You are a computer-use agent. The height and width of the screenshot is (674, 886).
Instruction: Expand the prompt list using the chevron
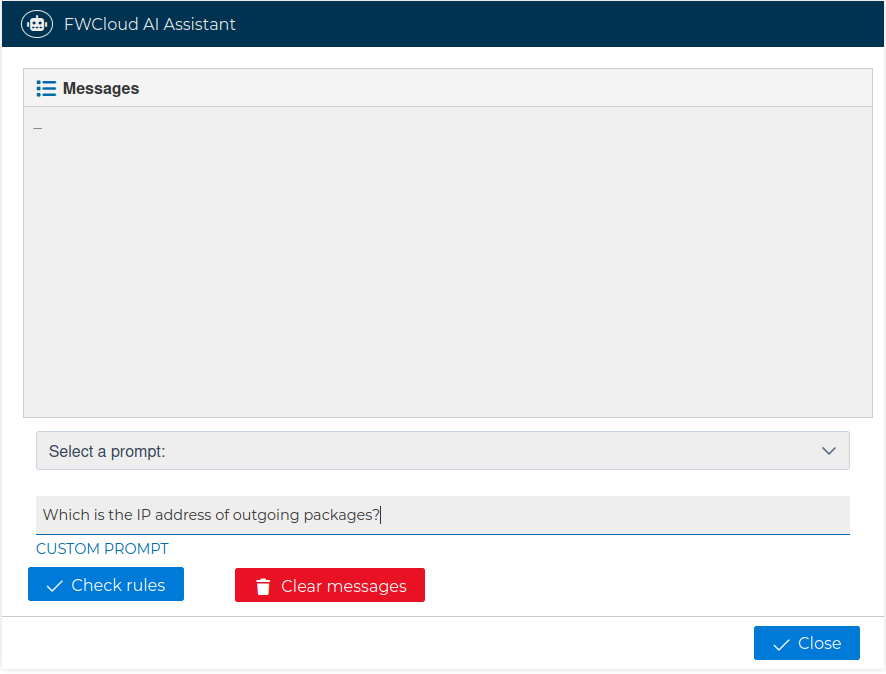(829, 450)
